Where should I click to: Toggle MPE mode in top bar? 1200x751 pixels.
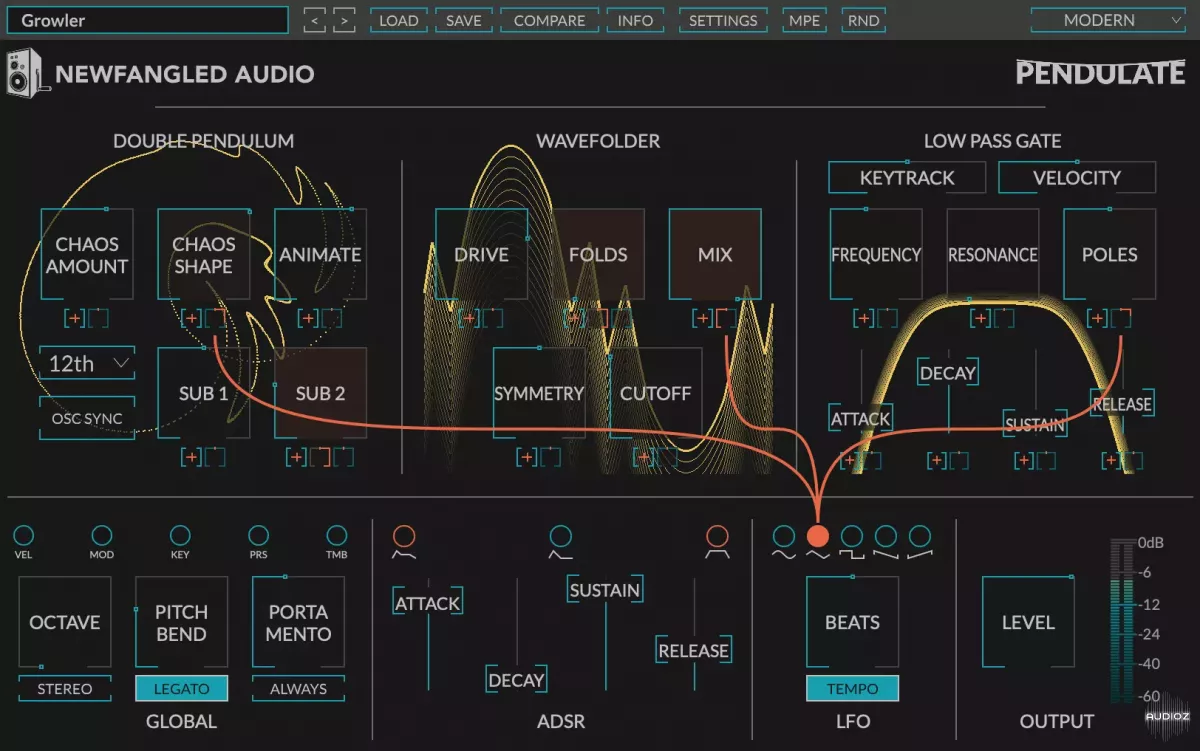click(x=805, y=20)
